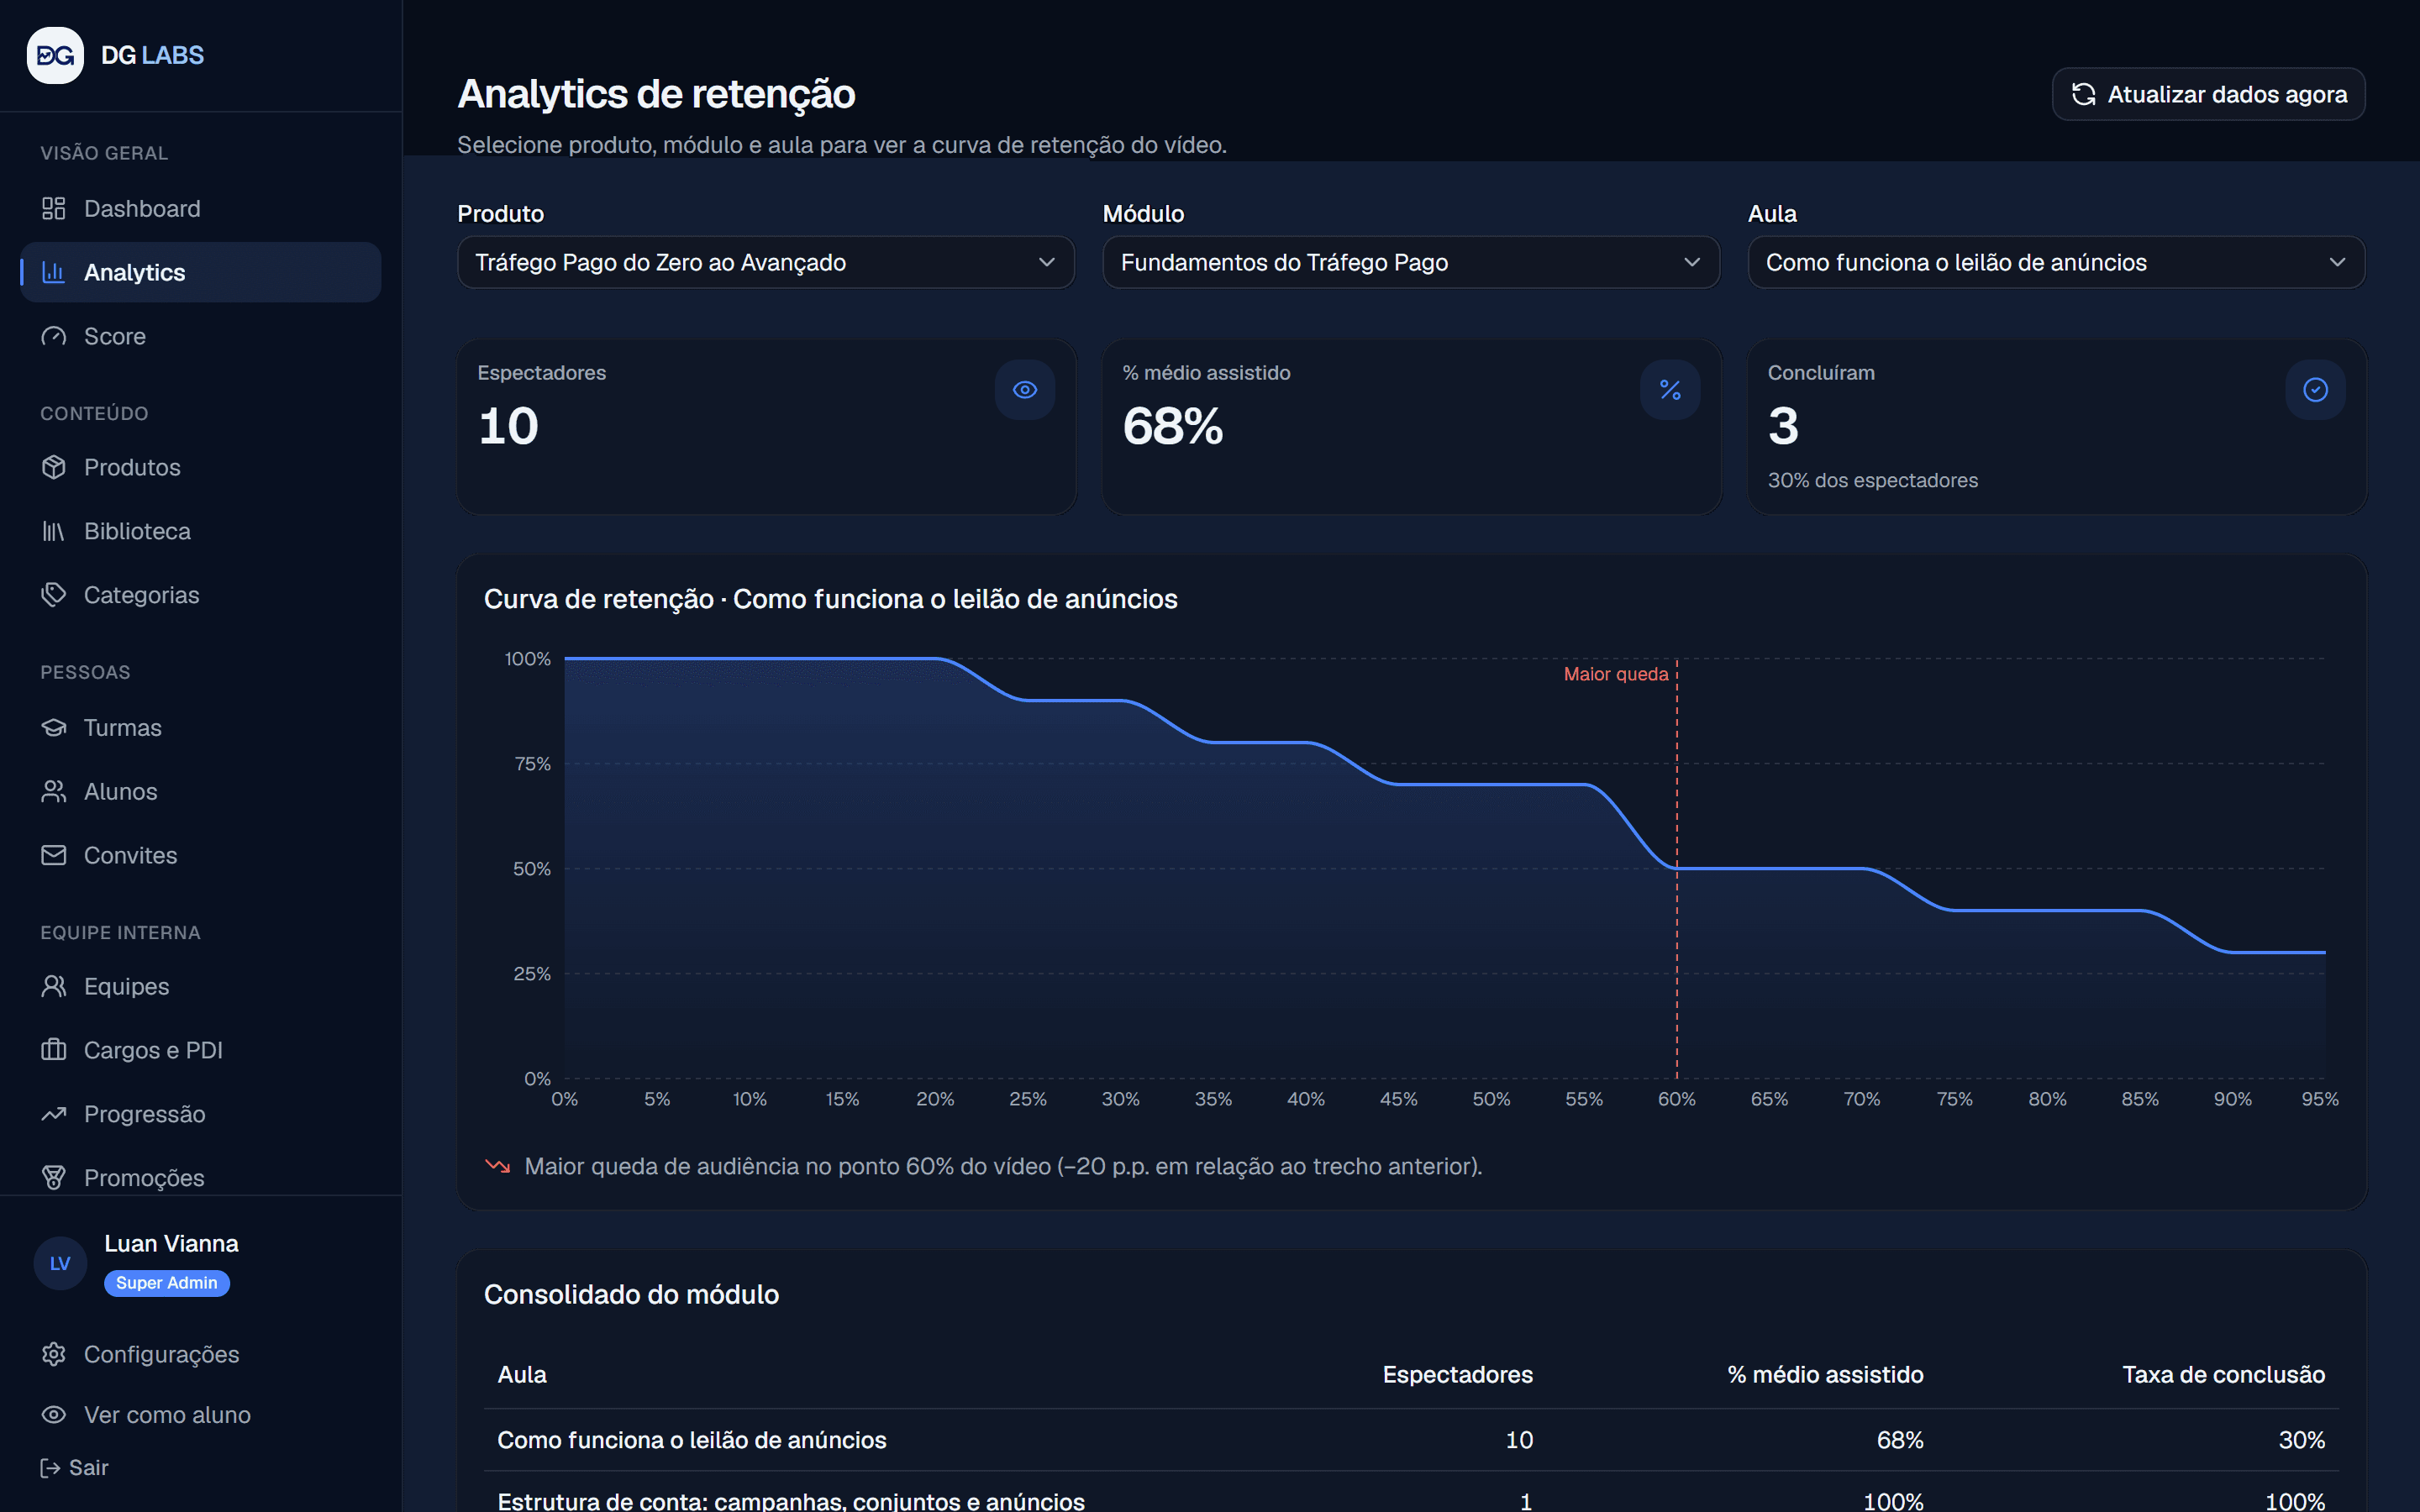Click the Luan Vianna profile name
This screenshot has width=2420, height=1512.
click(x=171, y=1243)
